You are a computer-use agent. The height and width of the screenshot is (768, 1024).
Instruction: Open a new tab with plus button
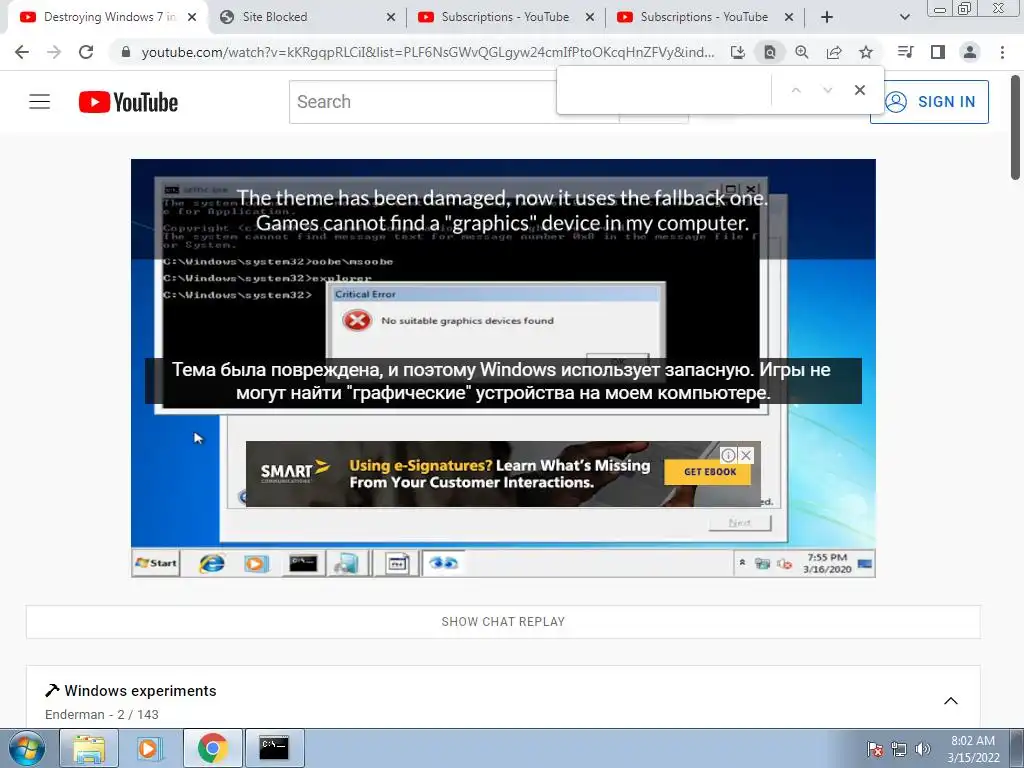click(827, 17)
